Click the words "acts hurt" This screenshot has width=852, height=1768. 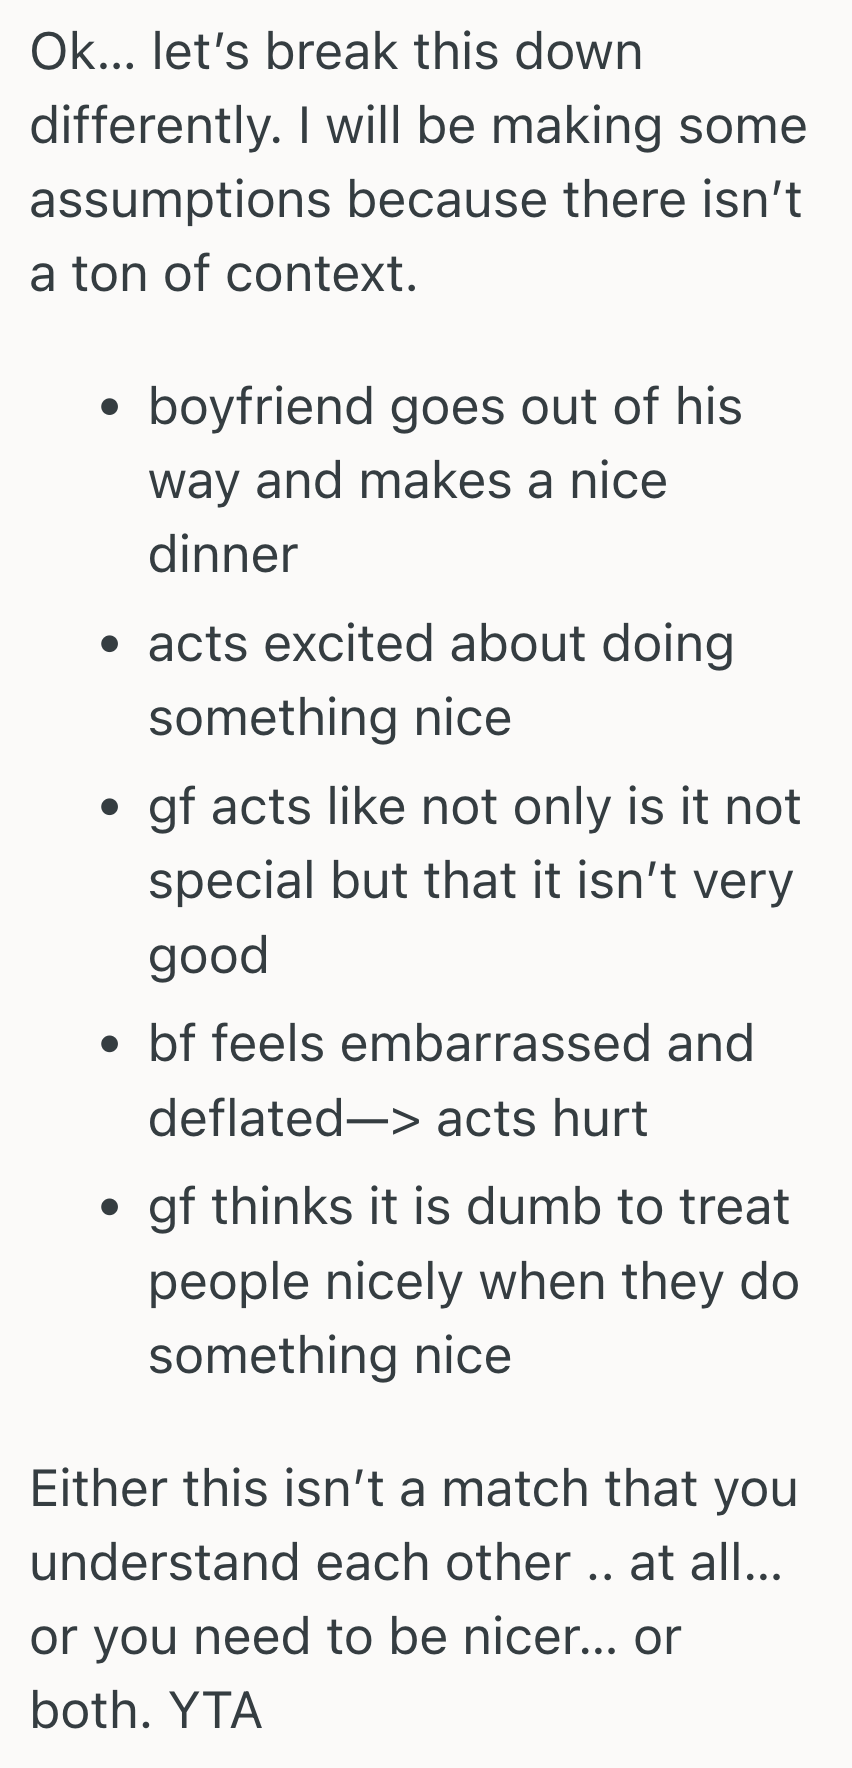point(542,1118)
